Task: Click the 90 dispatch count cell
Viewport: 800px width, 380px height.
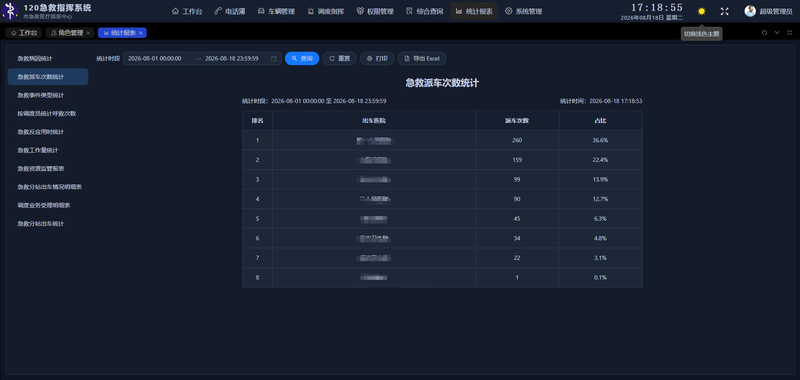Action: pyautogui.click(x=517, y=199)
